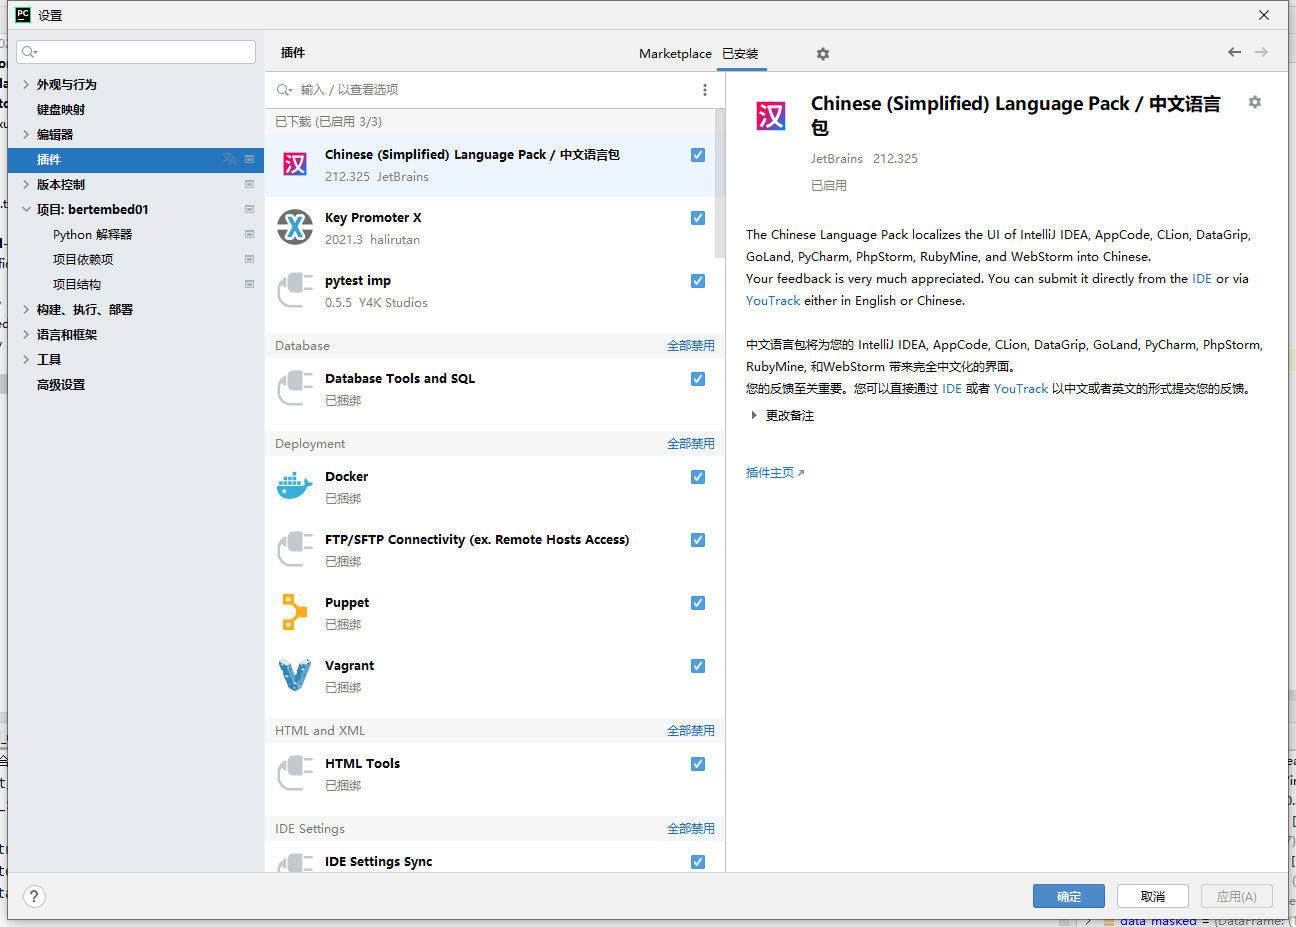Disable the Docker plugin checkbox
This screenshot has height=927, width=1296.
(698, 477)
